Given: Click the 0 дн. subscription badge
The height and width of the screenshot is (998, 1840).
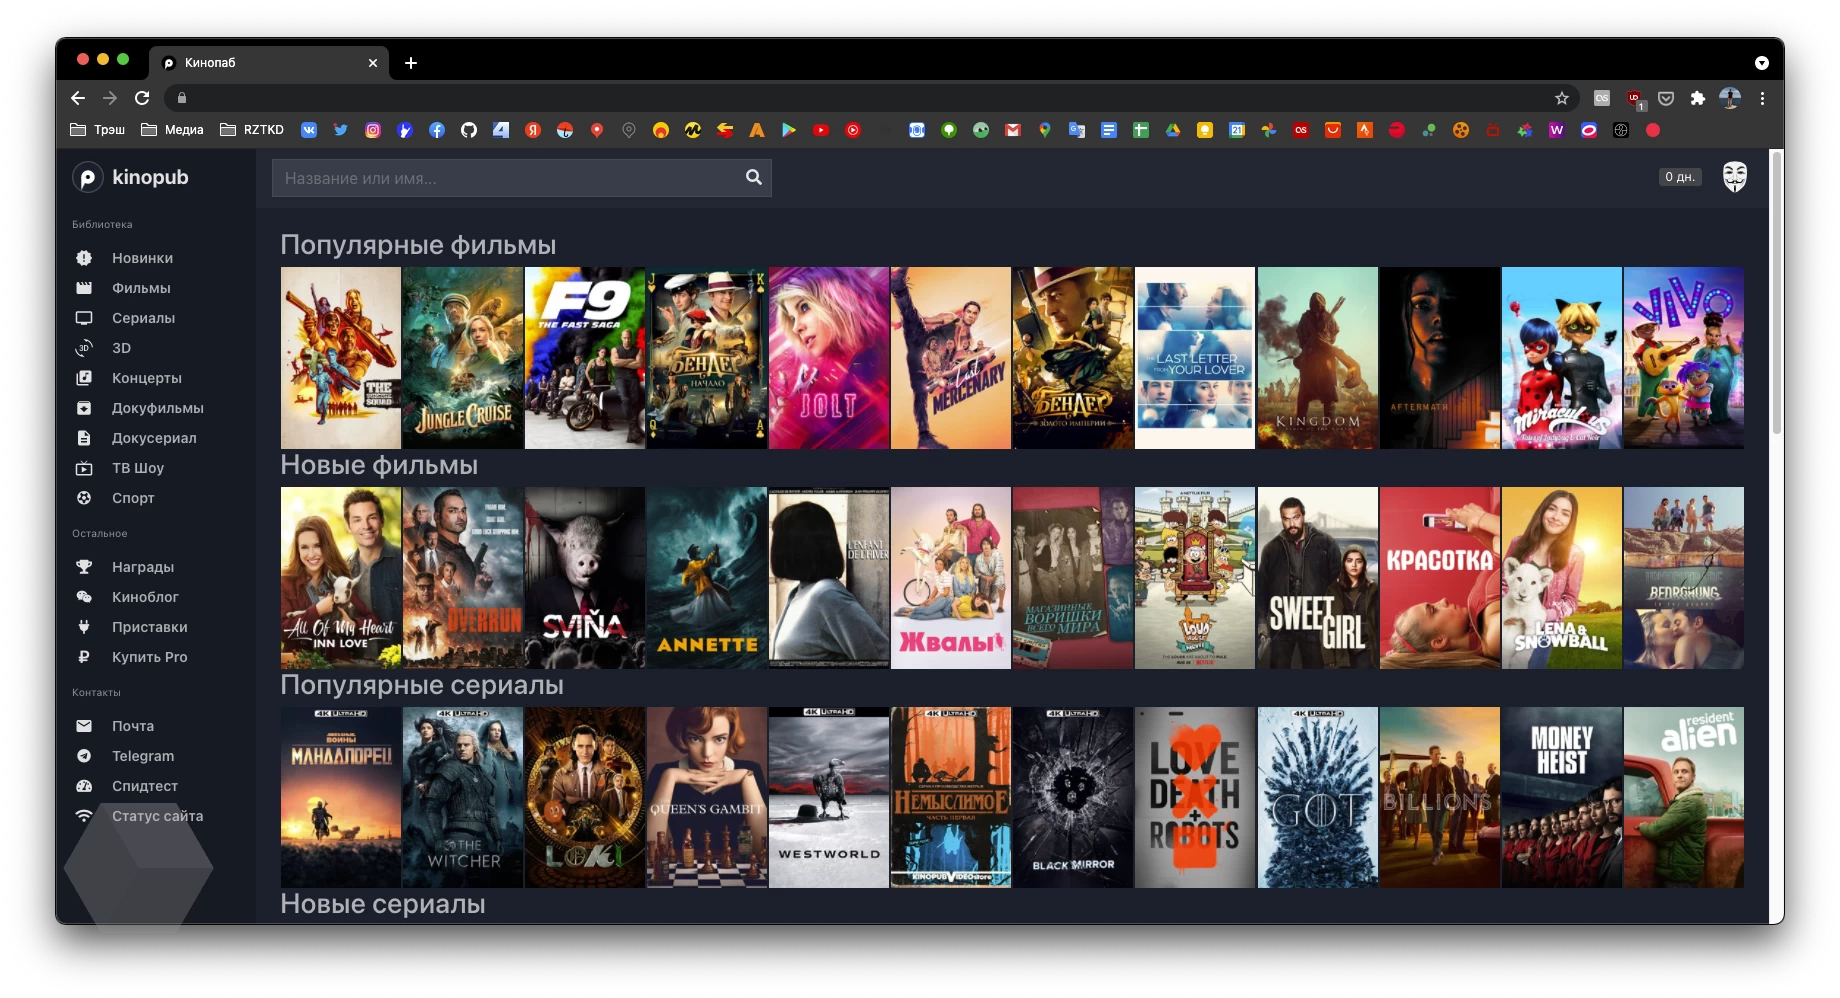Looking at the screenshot, I should pos(1679,177).
